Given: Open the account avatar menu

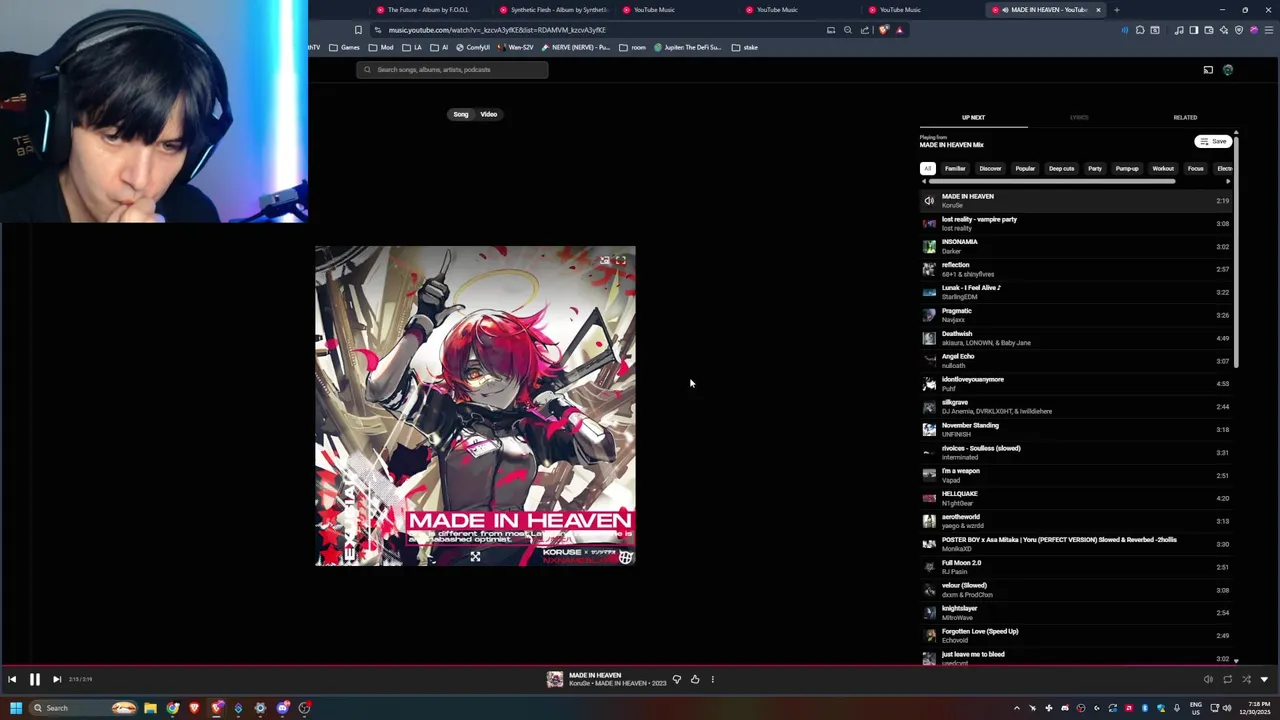Looking at the screenshot, I should tap(1228, 70).
